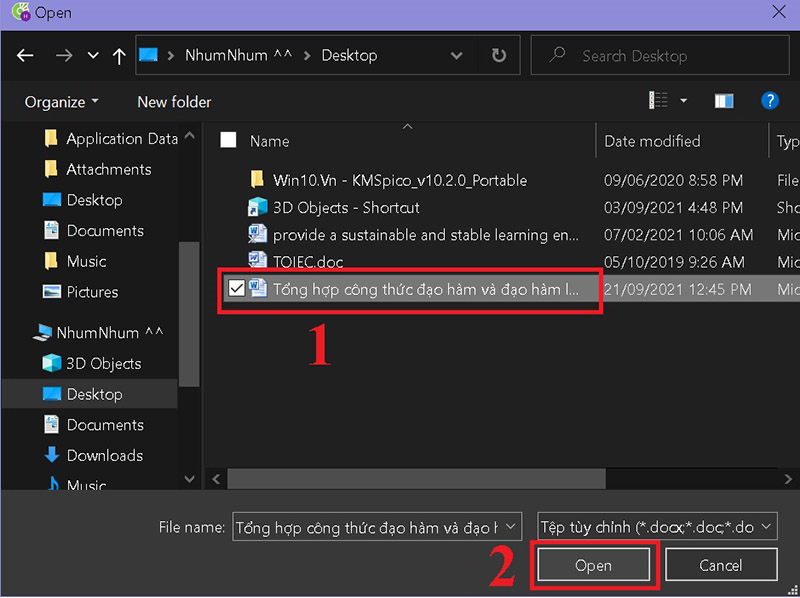Click the Back navigation arrow

click(26, 56)
